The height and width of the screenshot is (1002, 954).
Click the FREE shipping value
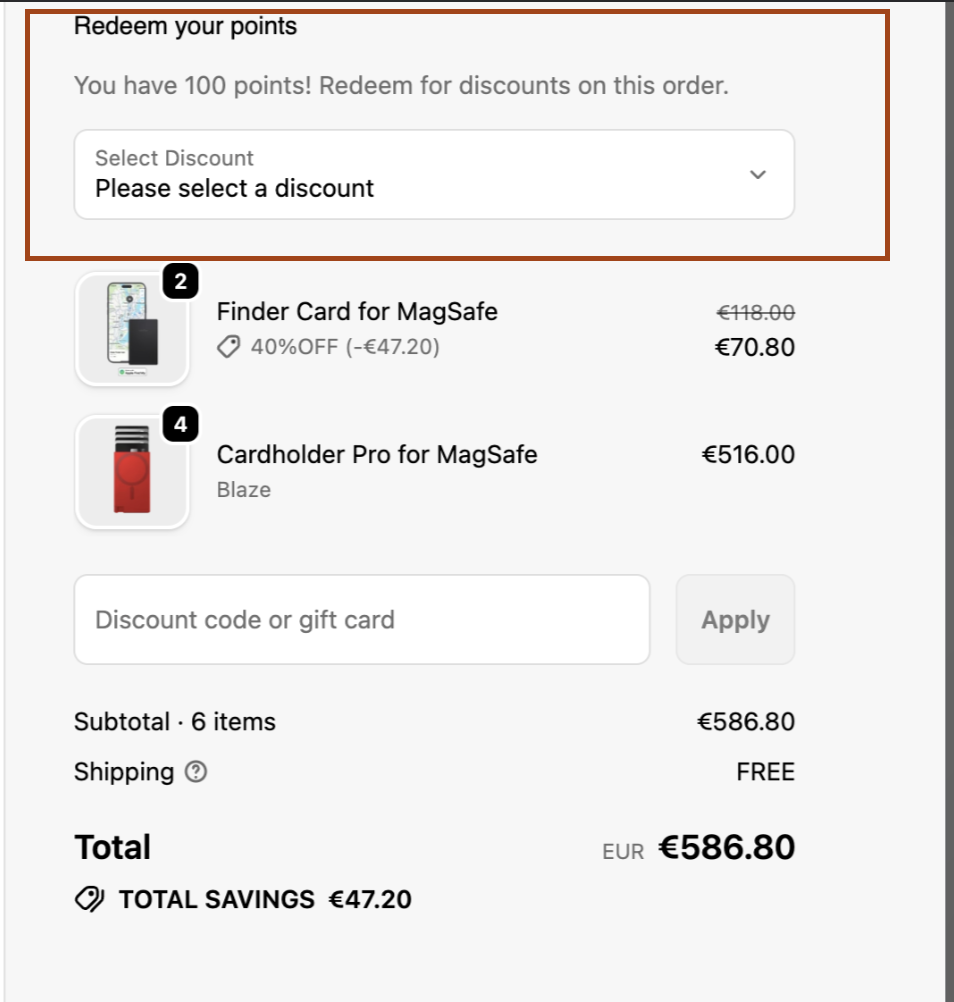coord(765,772)
